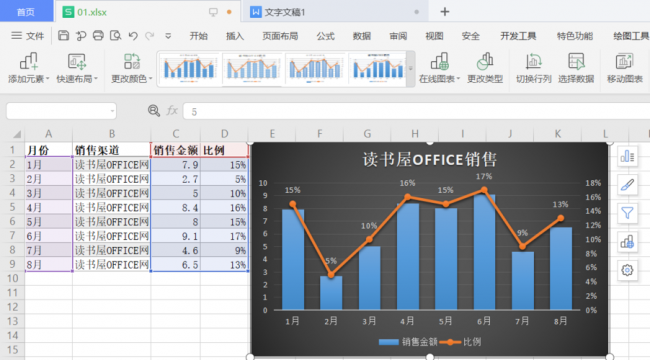Click the online chart side button
This screenshot has height=360, width=650.
pyautogui.click(x=627, y=241)
